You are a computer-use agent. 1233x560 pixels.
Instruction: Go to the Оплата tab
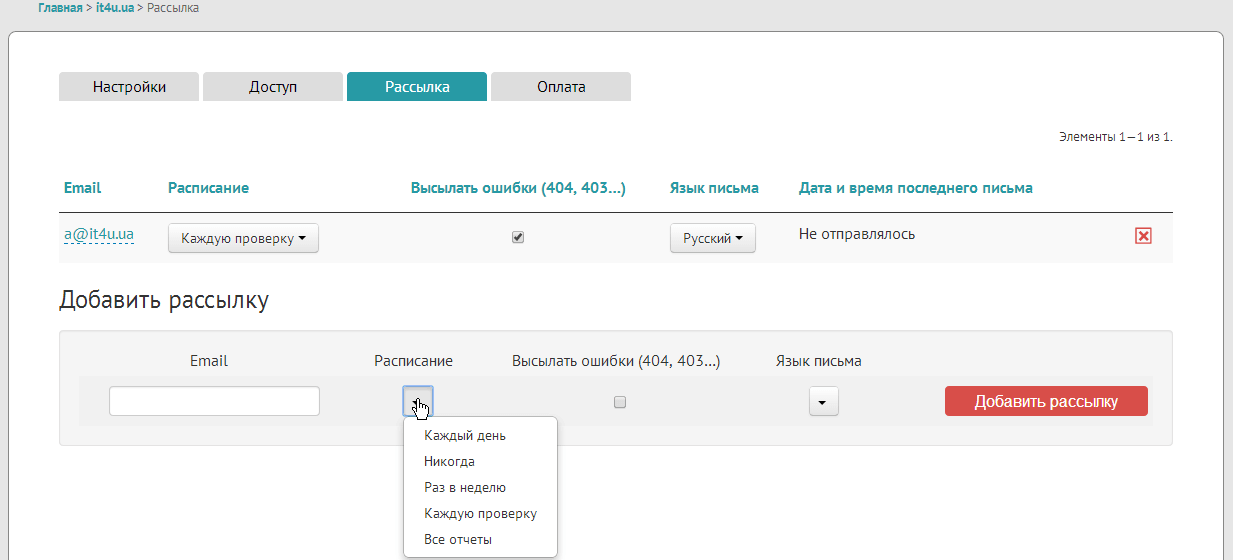pyautogui.click(x=561, y=87)
